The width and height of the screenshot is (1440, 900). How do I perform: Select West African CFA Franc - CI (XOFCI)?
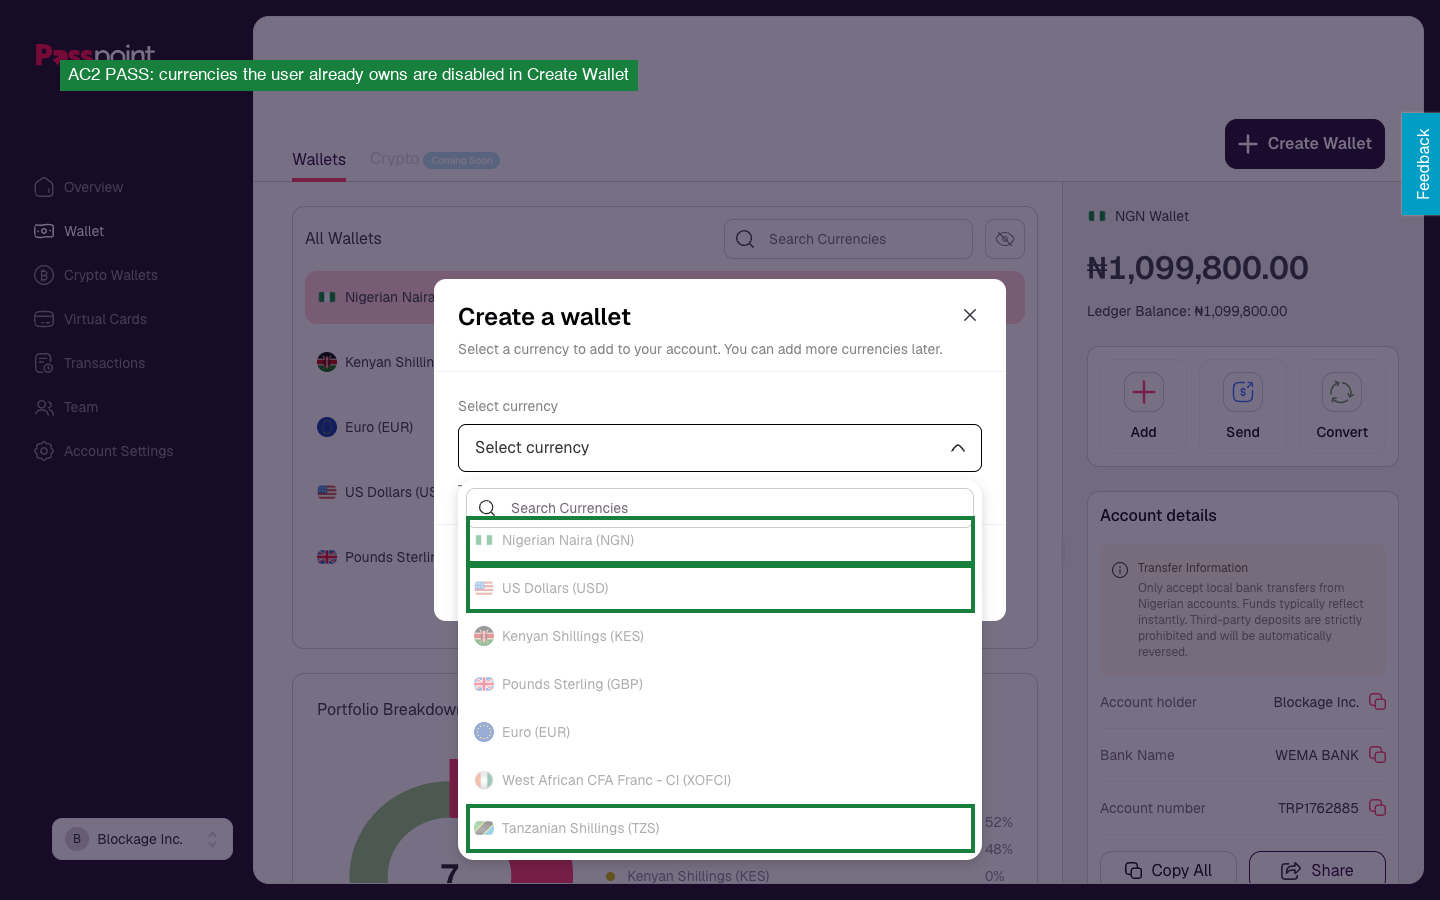(x=720, y=780)
